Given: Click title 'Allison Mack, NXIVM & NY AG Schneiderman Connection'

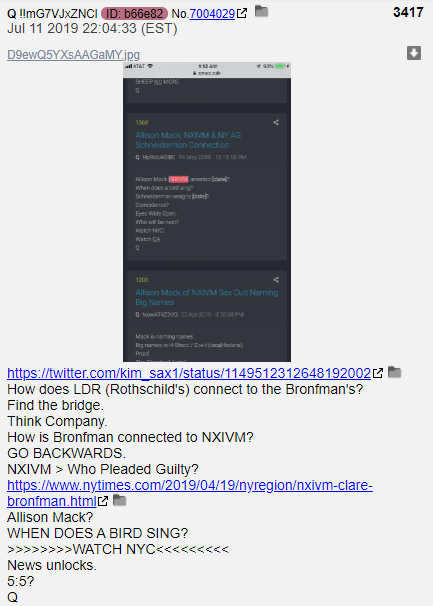Looking at the screenshot, I should 188,140.
